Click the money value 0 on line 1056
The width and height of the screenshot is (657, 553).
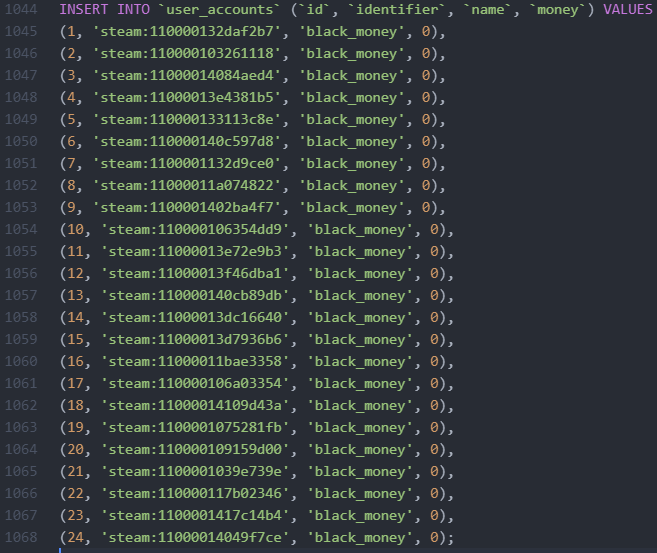[x=434, y=273]
